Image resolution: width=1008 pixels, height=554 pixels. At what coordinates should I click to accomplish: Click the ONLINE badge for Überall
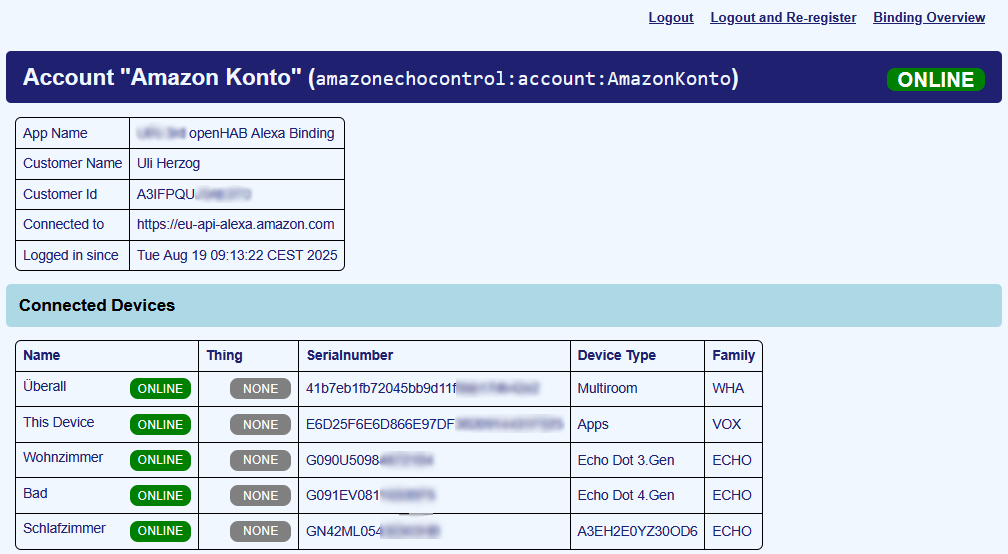(x=160, y=389)
